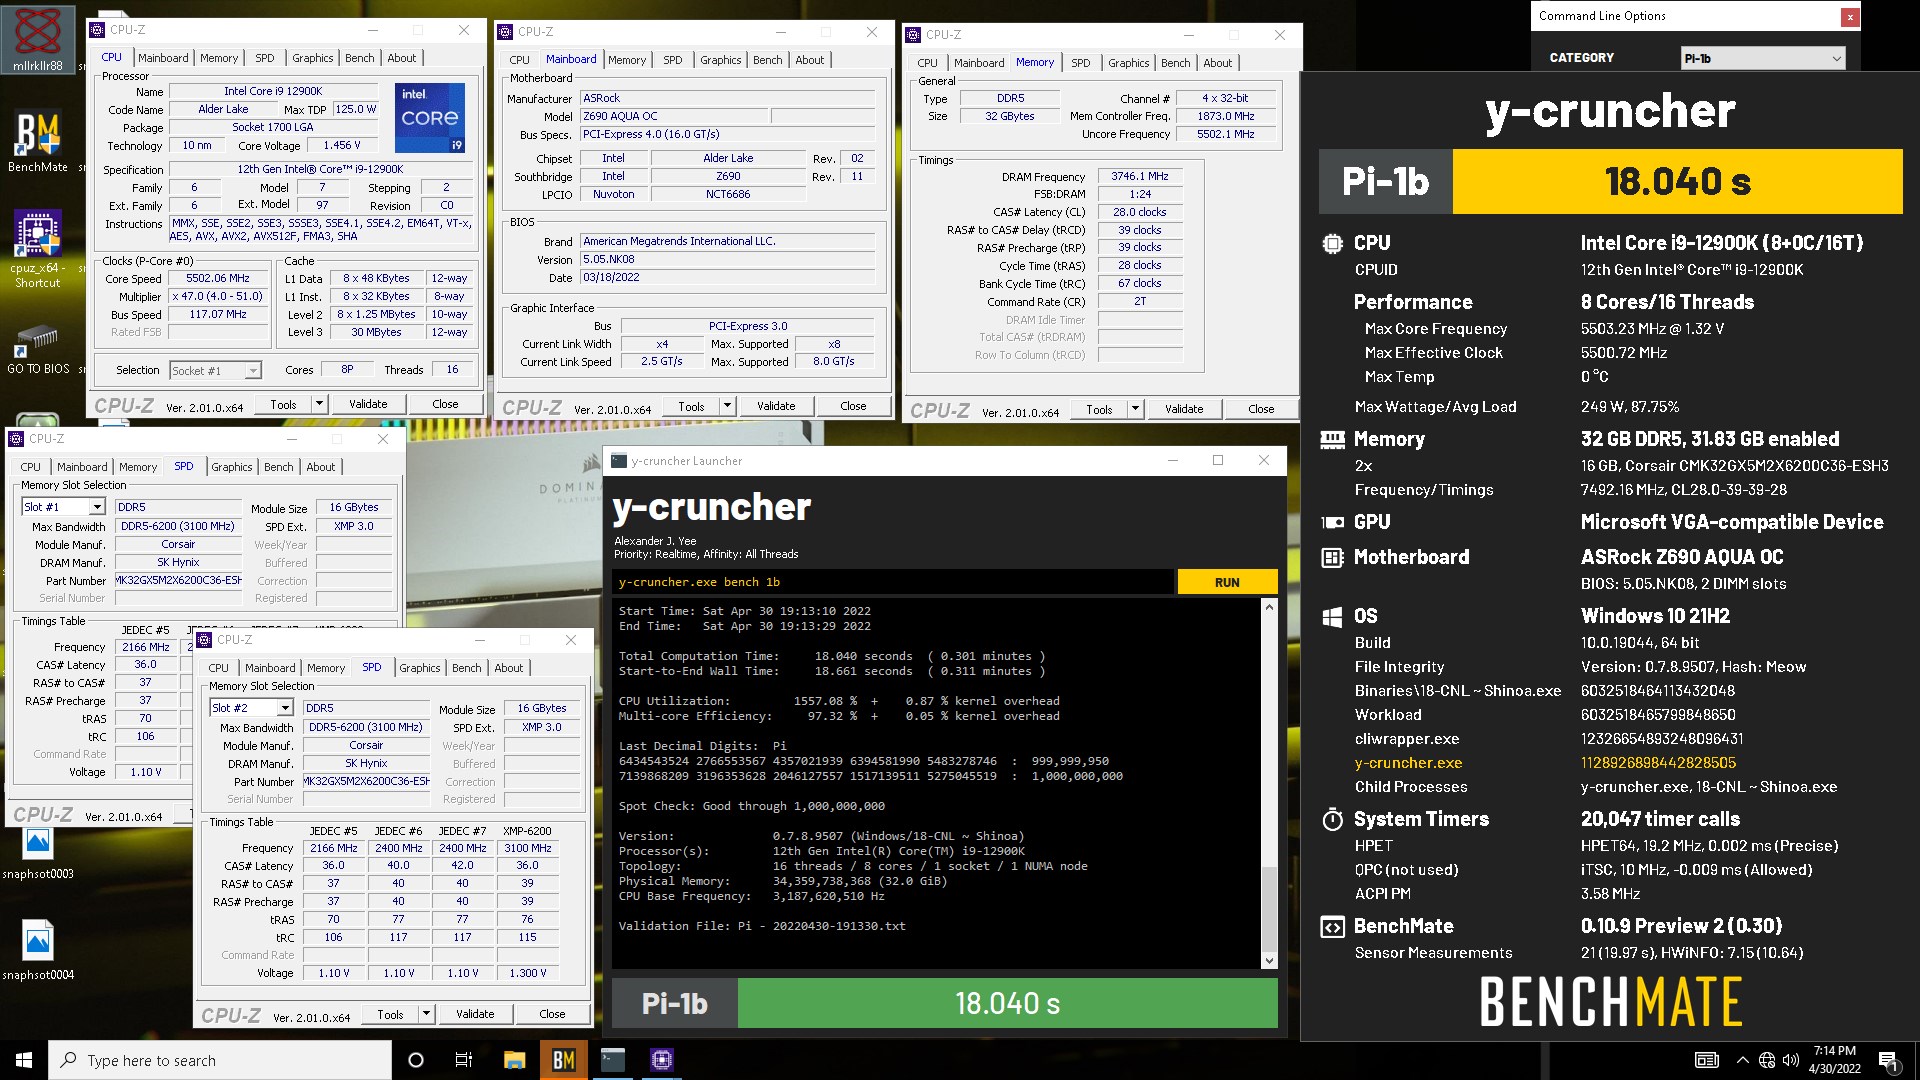
Task: Expand Tools arrow in CPU-Z CPU window
Action: tap(319, 404)
